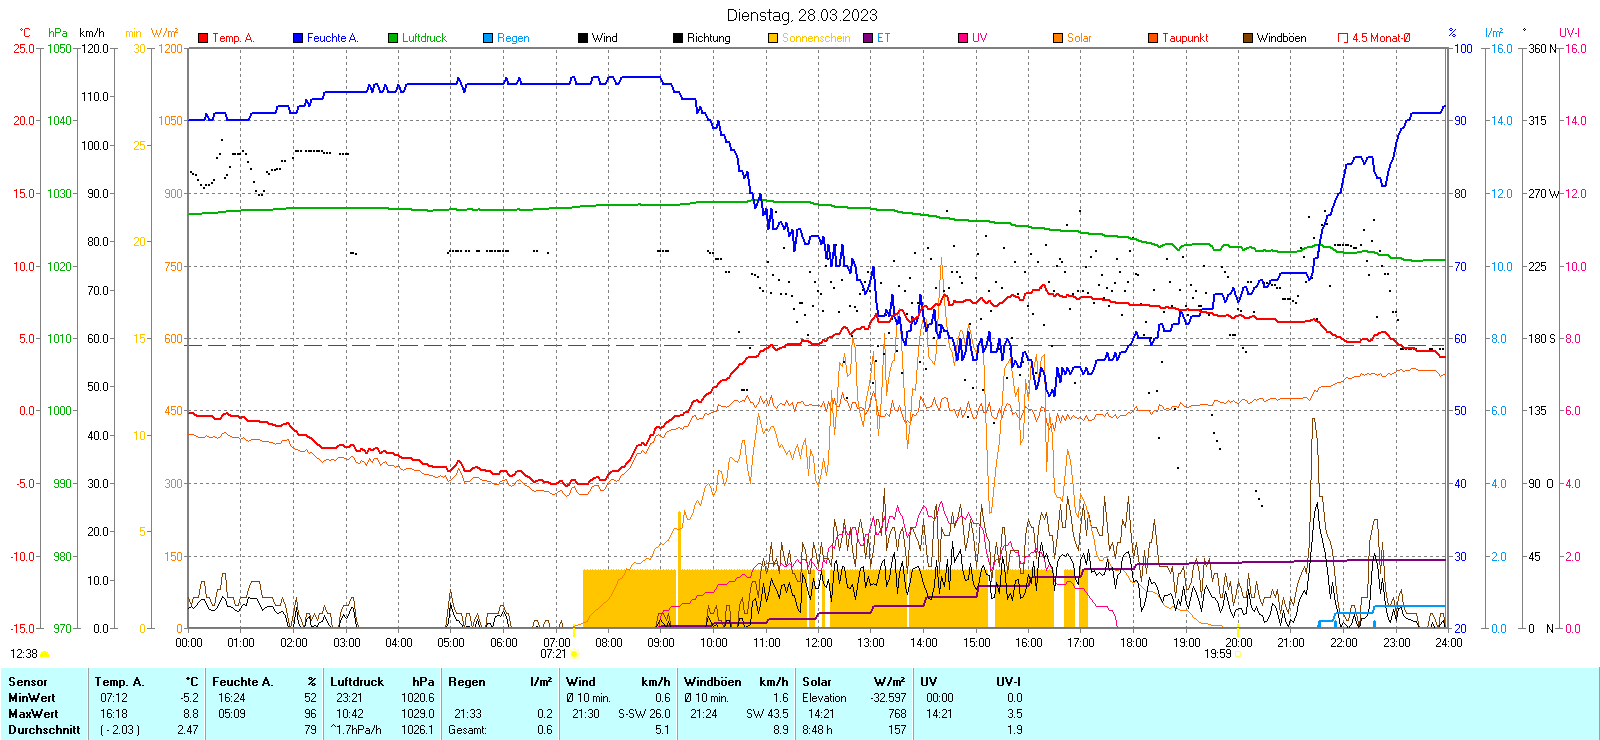This screenshot has width=1600, height=740.
Task: Click the yellow Sonnenschein legend square
Action: tap(773, 38)
